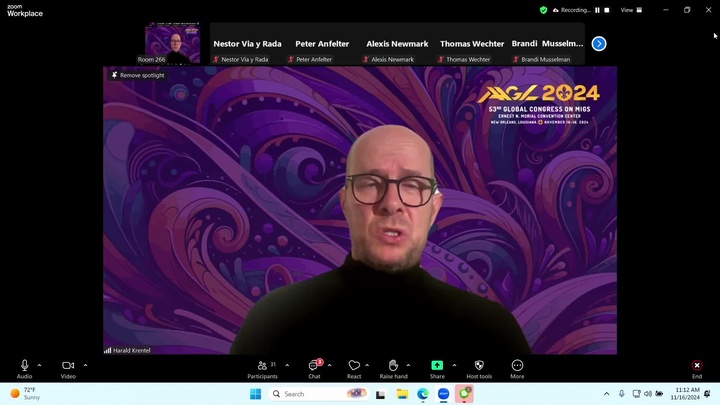Screen dimensions: 720x405
Task: Open the Participants panel
Action: click(262, 366)
